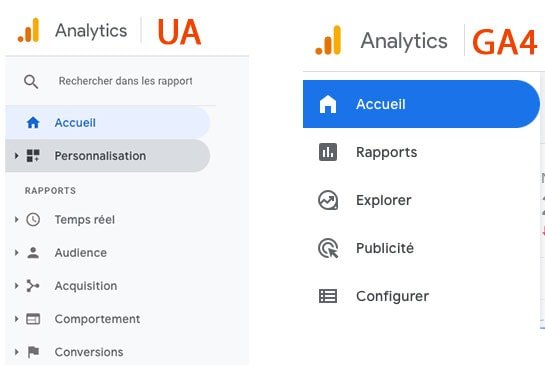Open Accueil in the UA sidebar

[108, 123]
